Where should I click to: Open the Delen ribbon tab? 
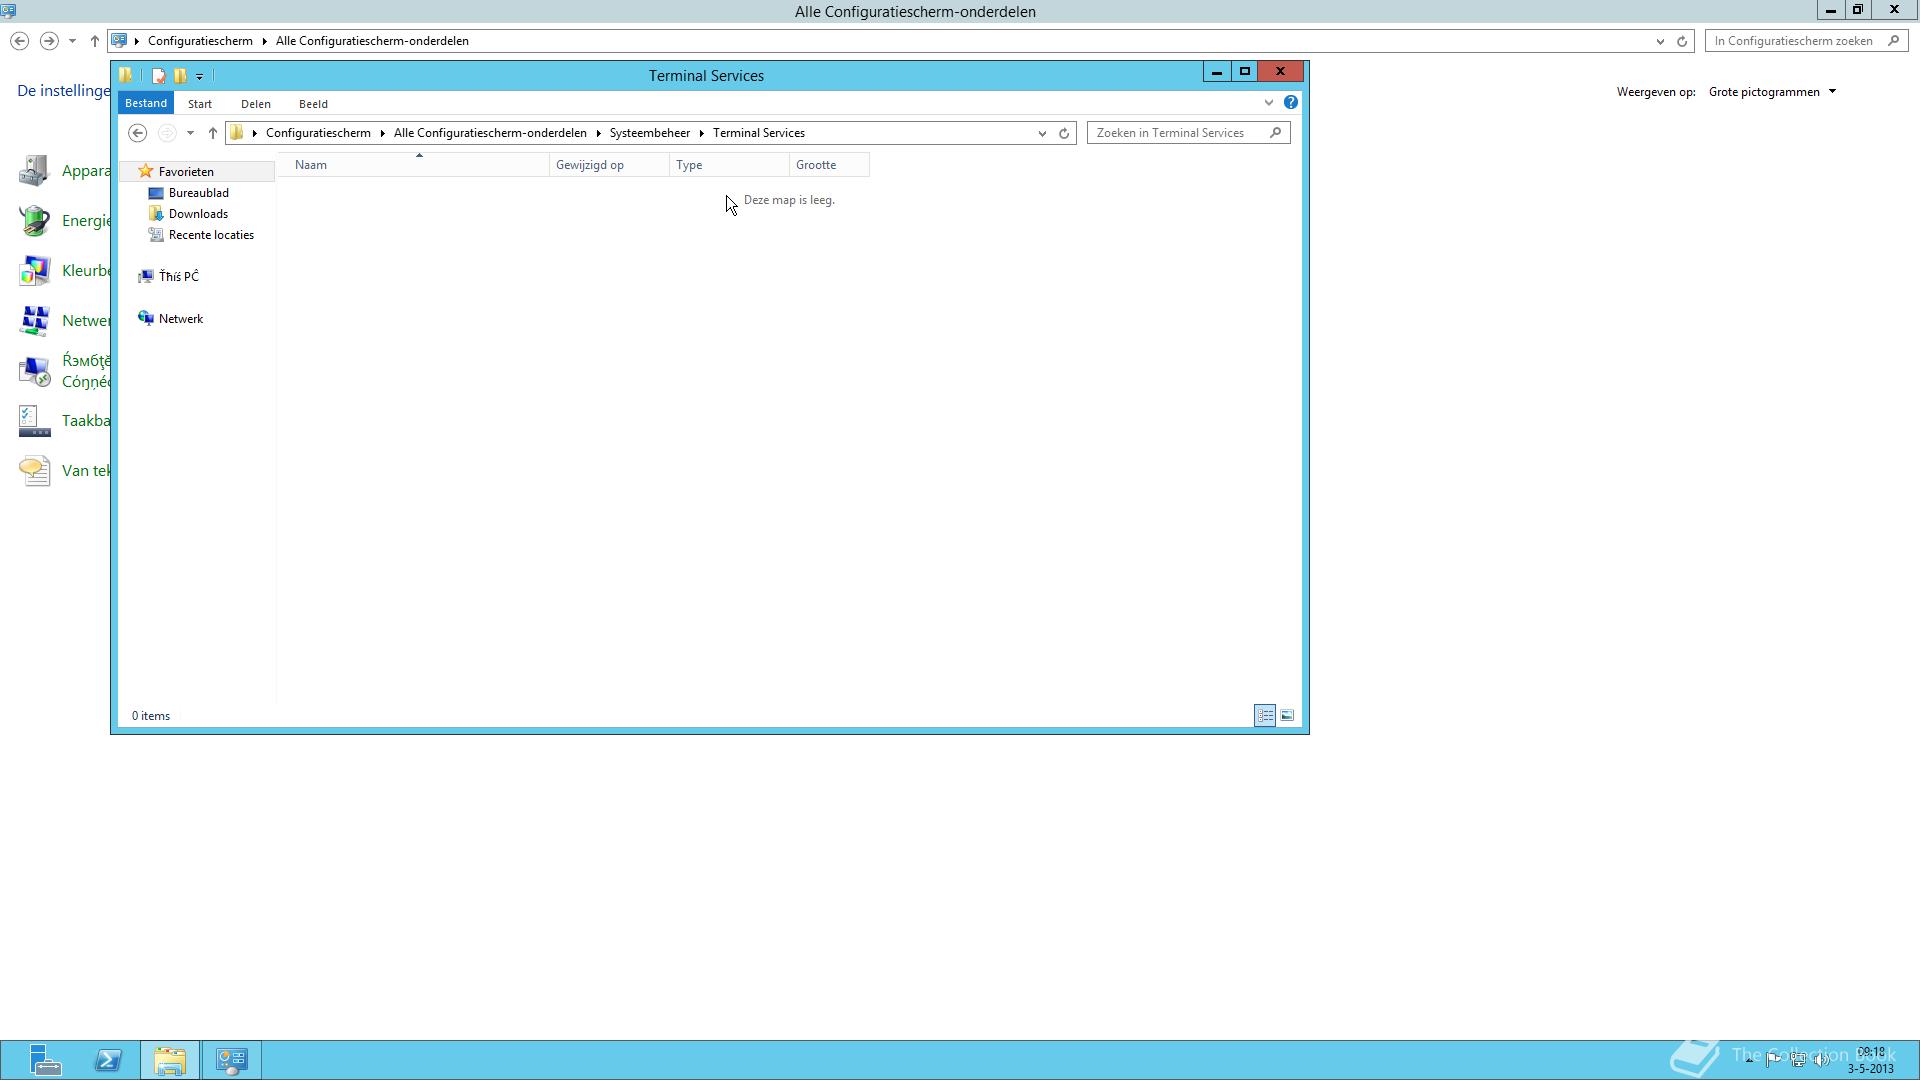[x=256, y=104]
